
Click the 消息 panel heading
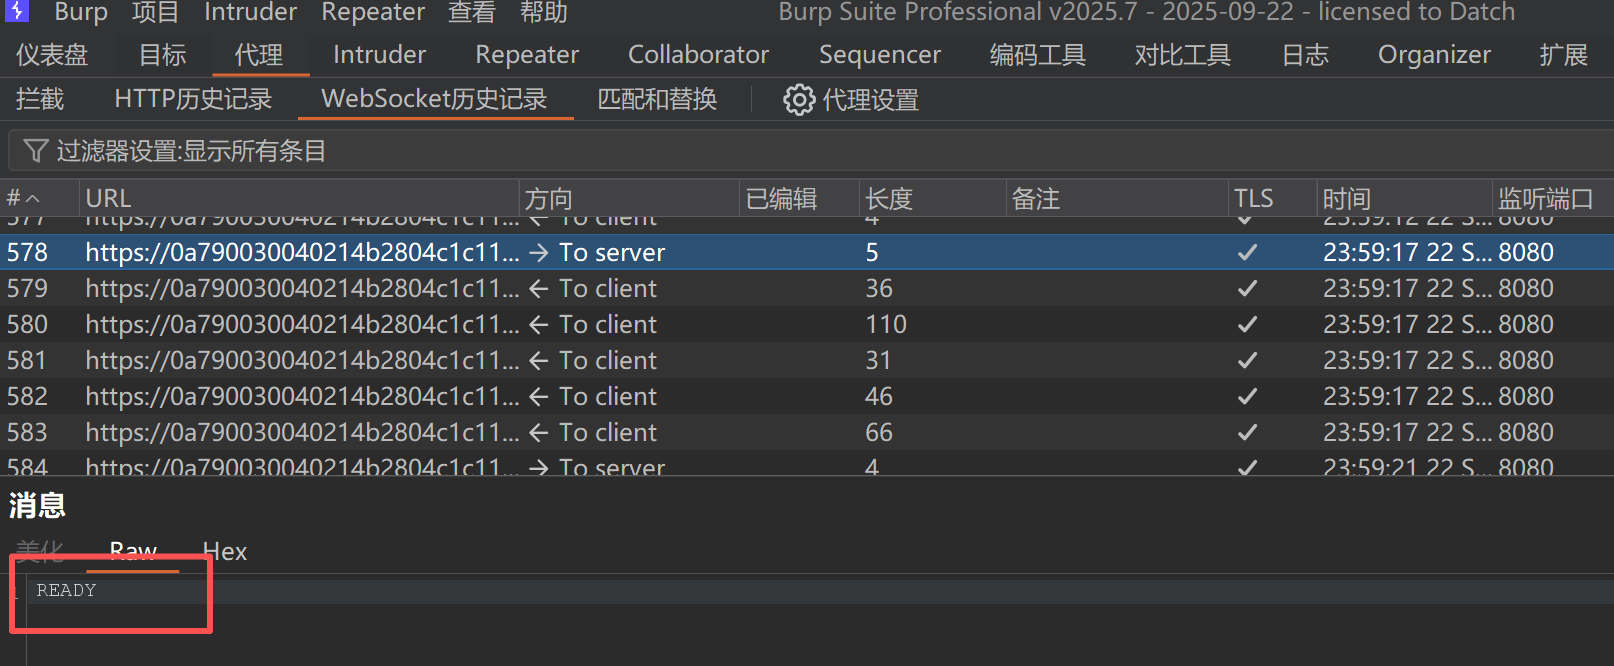point(37,506)
